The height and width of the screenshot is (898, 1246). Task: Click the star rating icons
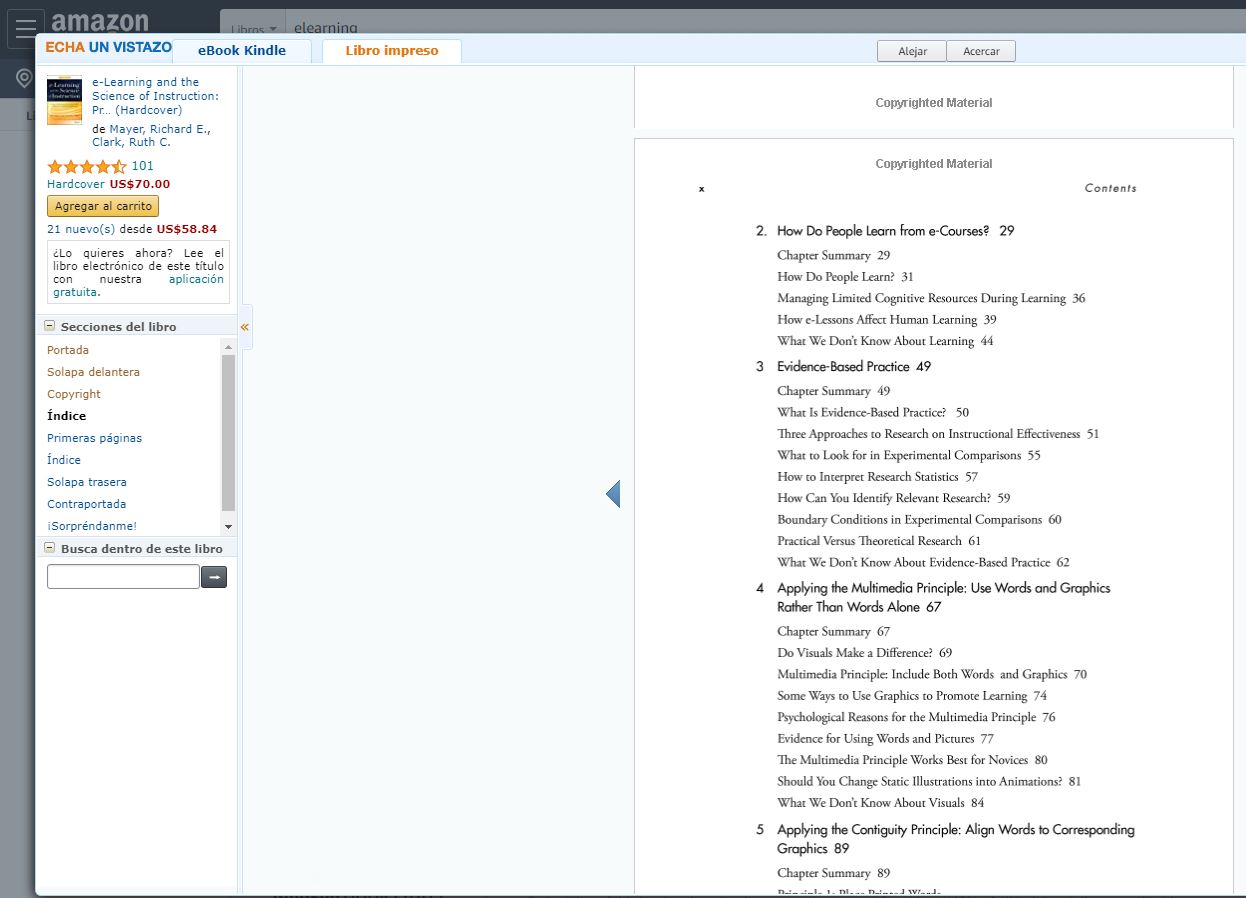(x=87, y=166)
